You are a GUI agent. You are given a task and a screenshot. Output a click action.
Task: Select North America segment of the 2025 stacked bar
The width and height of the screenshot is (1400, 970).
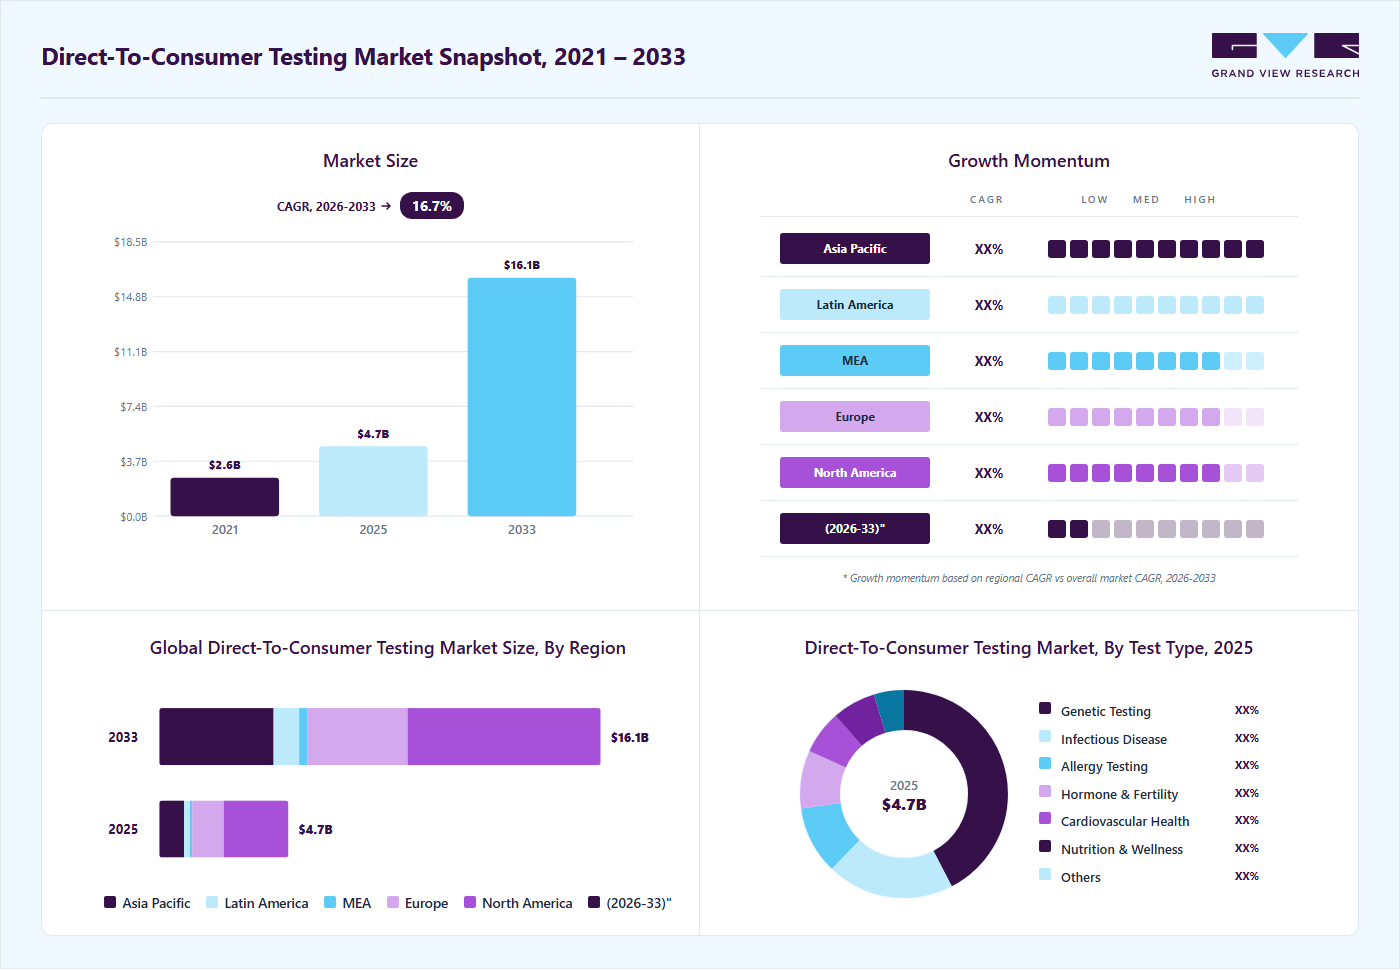coord(256,829)
